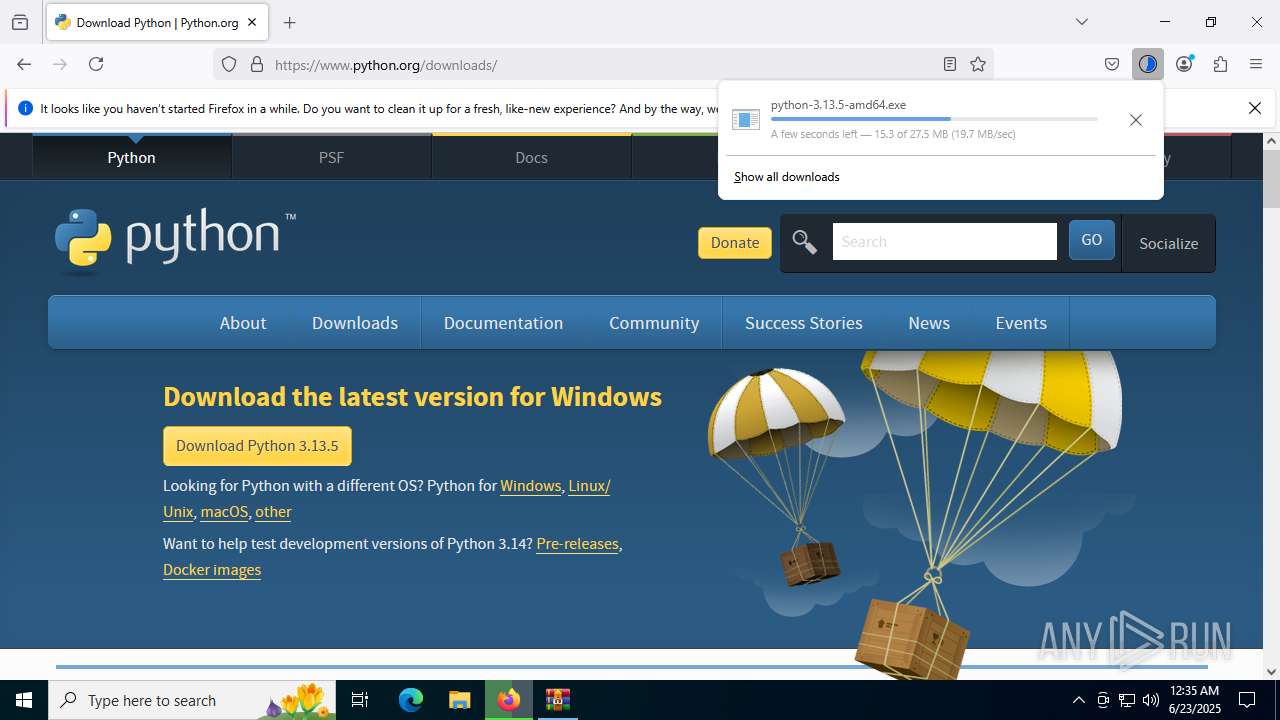This screenshot has height=720, width=1280.
Task: Open File Explorer from taskbar
Action: pos(459,700)
